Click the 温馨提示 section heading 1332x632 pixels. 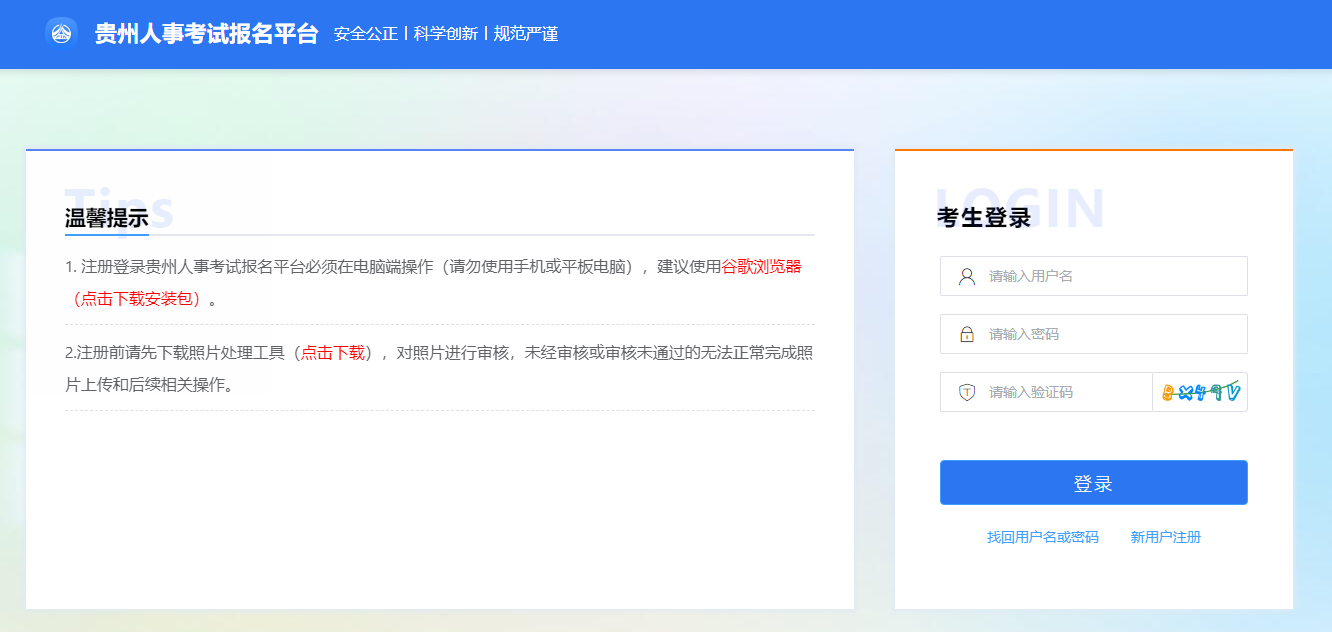coord(106,217)
